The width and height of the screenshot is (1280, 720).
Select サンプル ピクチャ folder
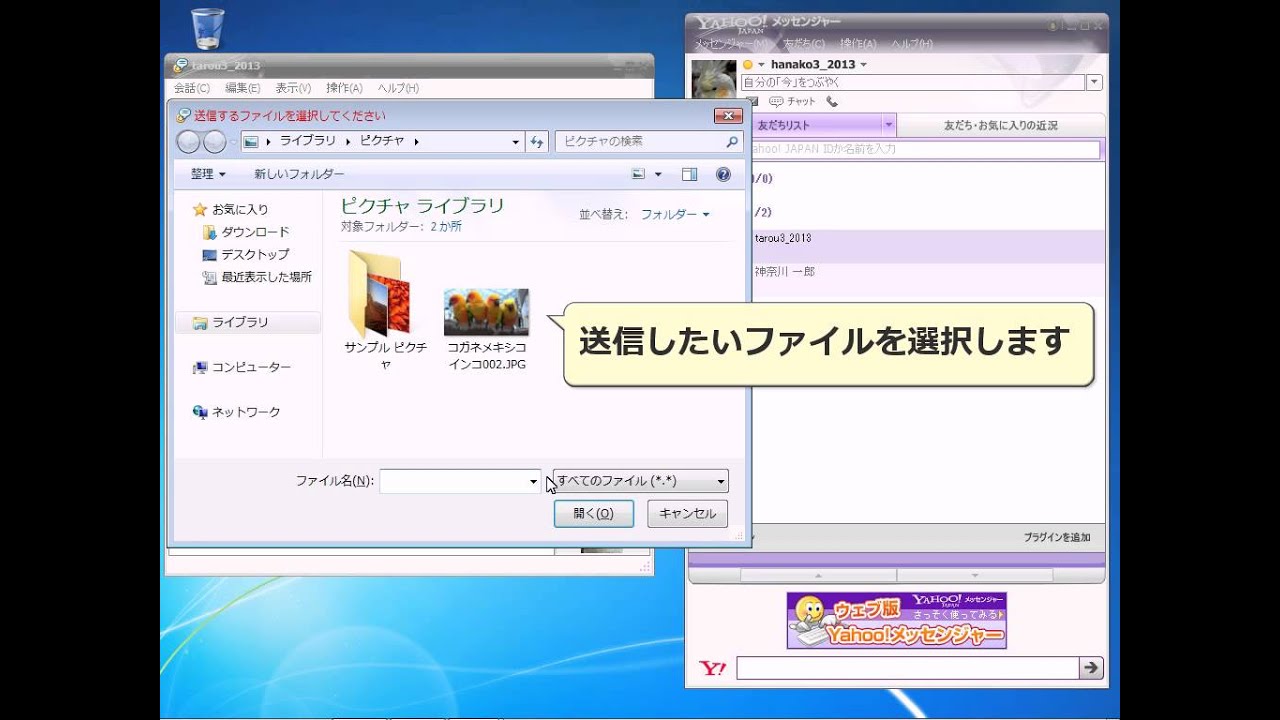pyautogui.click(x=385, y=310)
